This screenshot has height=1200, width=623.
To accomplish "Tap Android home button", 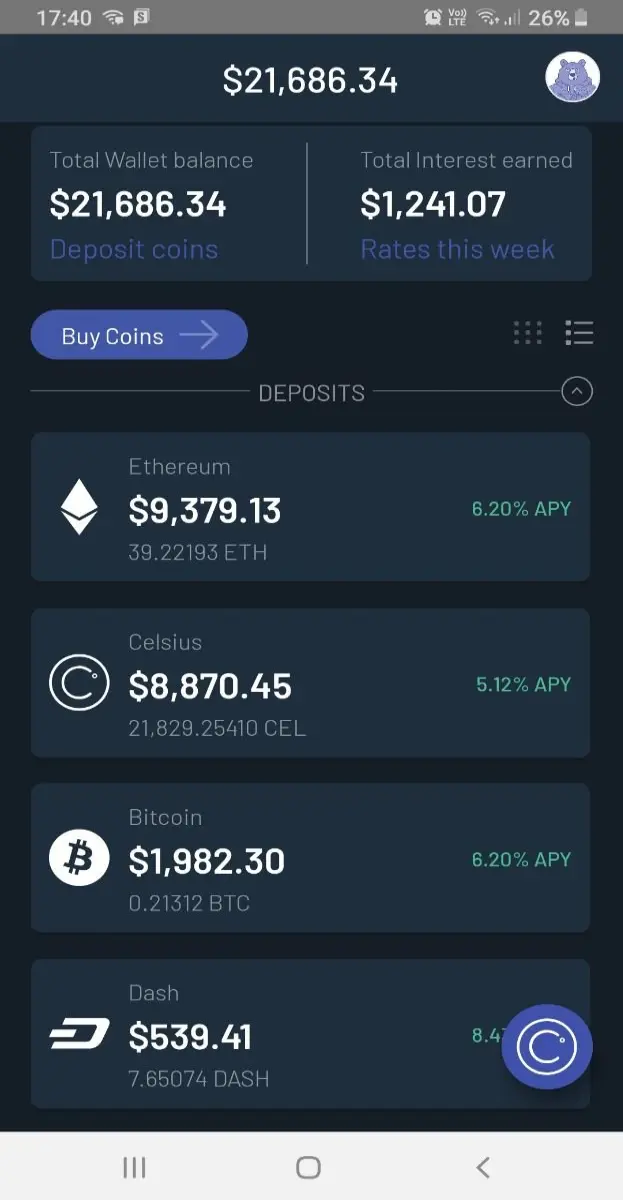I will pyautogui.click(x=309, y=1167).
